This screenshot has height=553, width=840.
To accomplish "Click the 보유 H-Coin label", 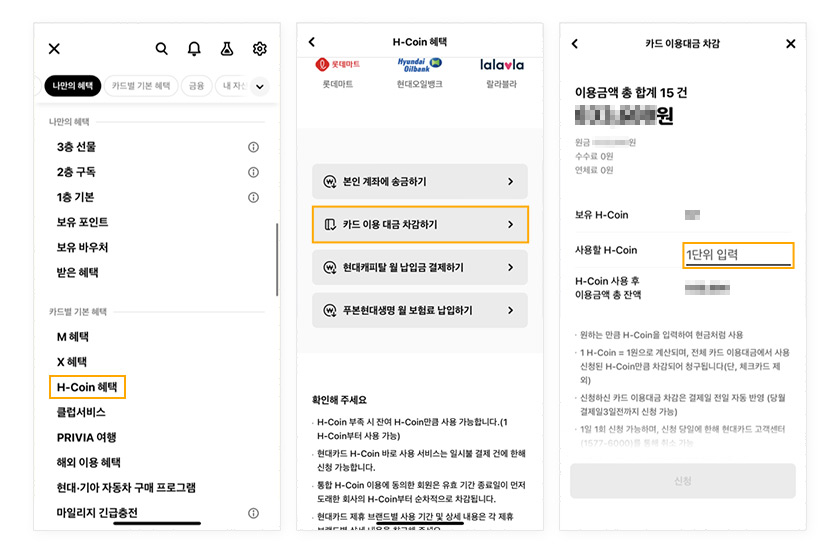I will 601,215.
